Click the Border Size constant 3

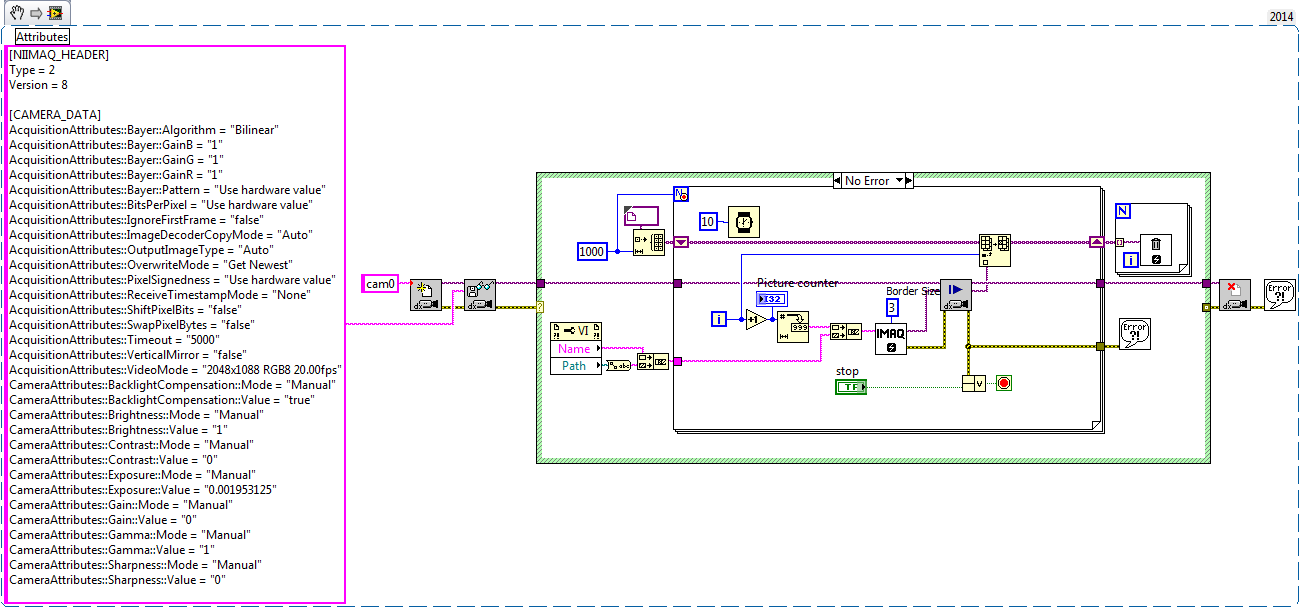click(892, 306)
